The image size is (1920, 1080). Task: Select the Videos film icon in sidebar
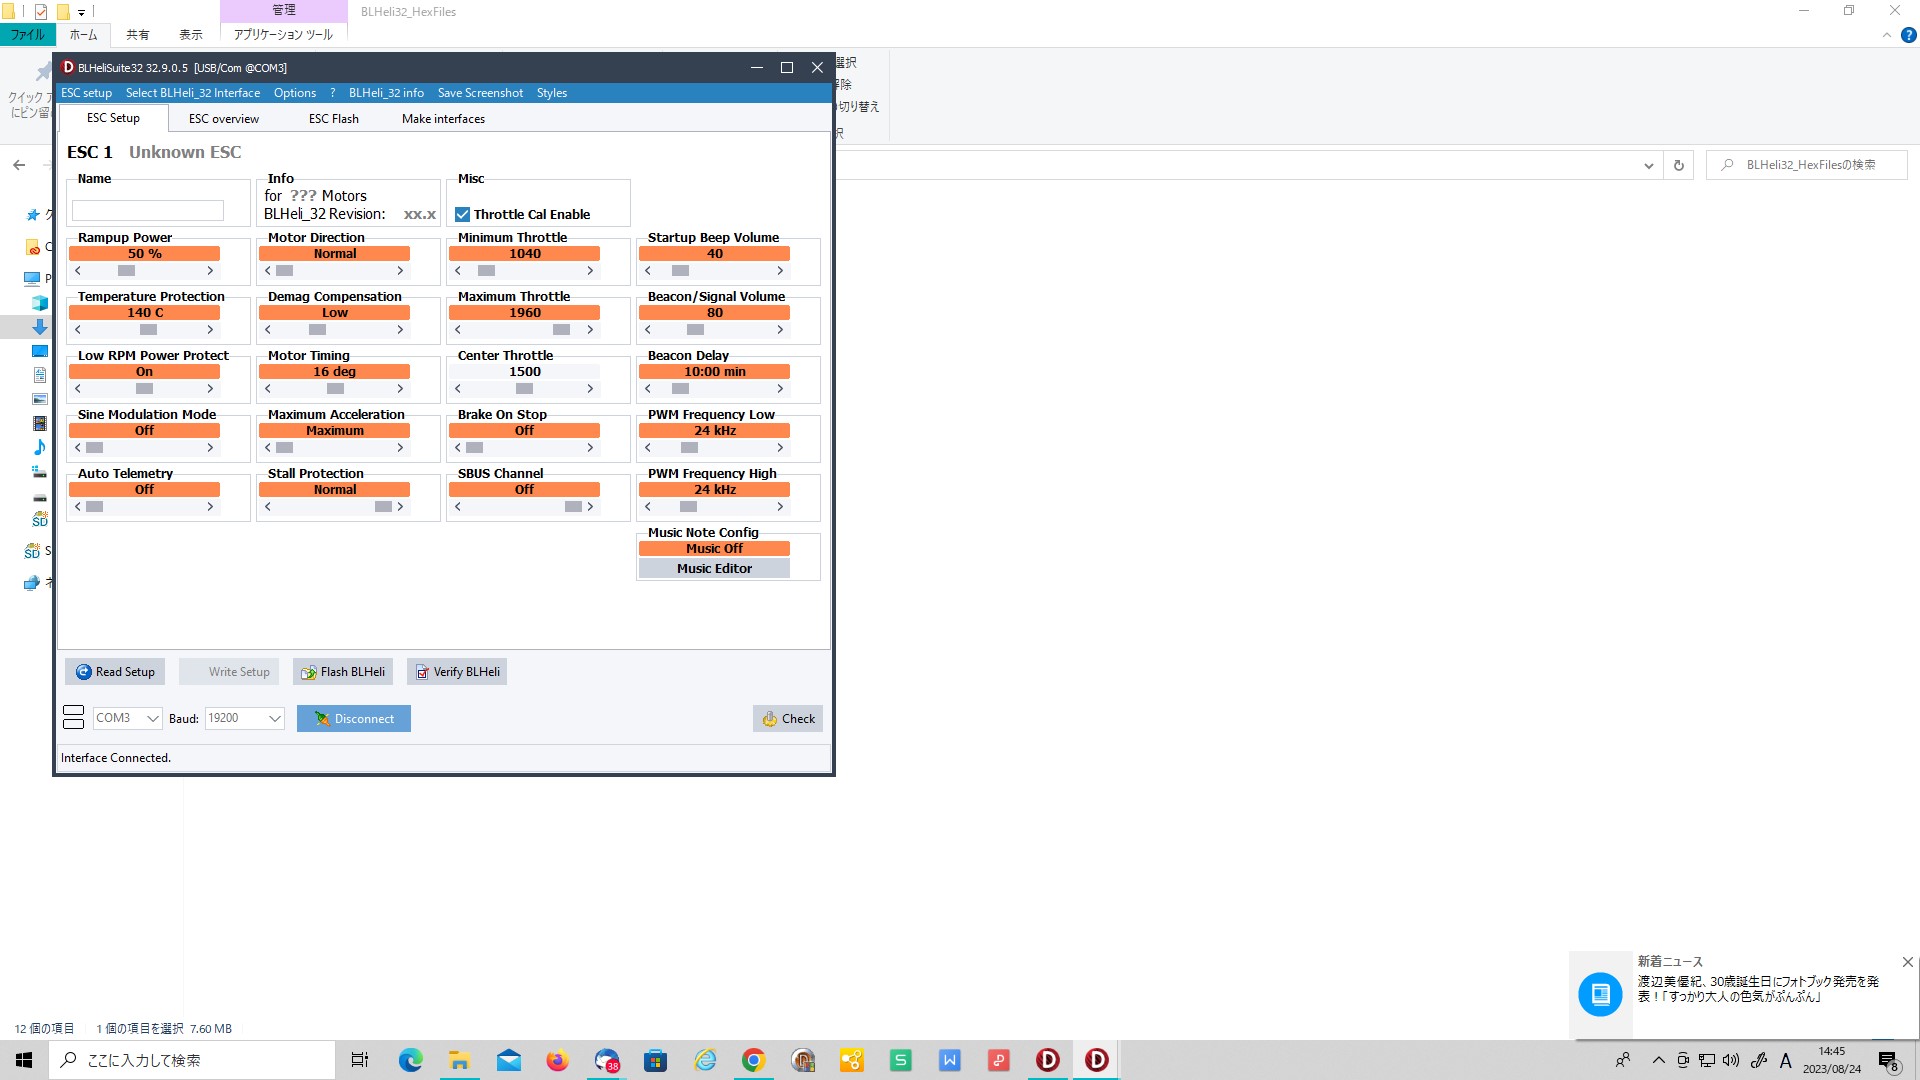(40, 423)
